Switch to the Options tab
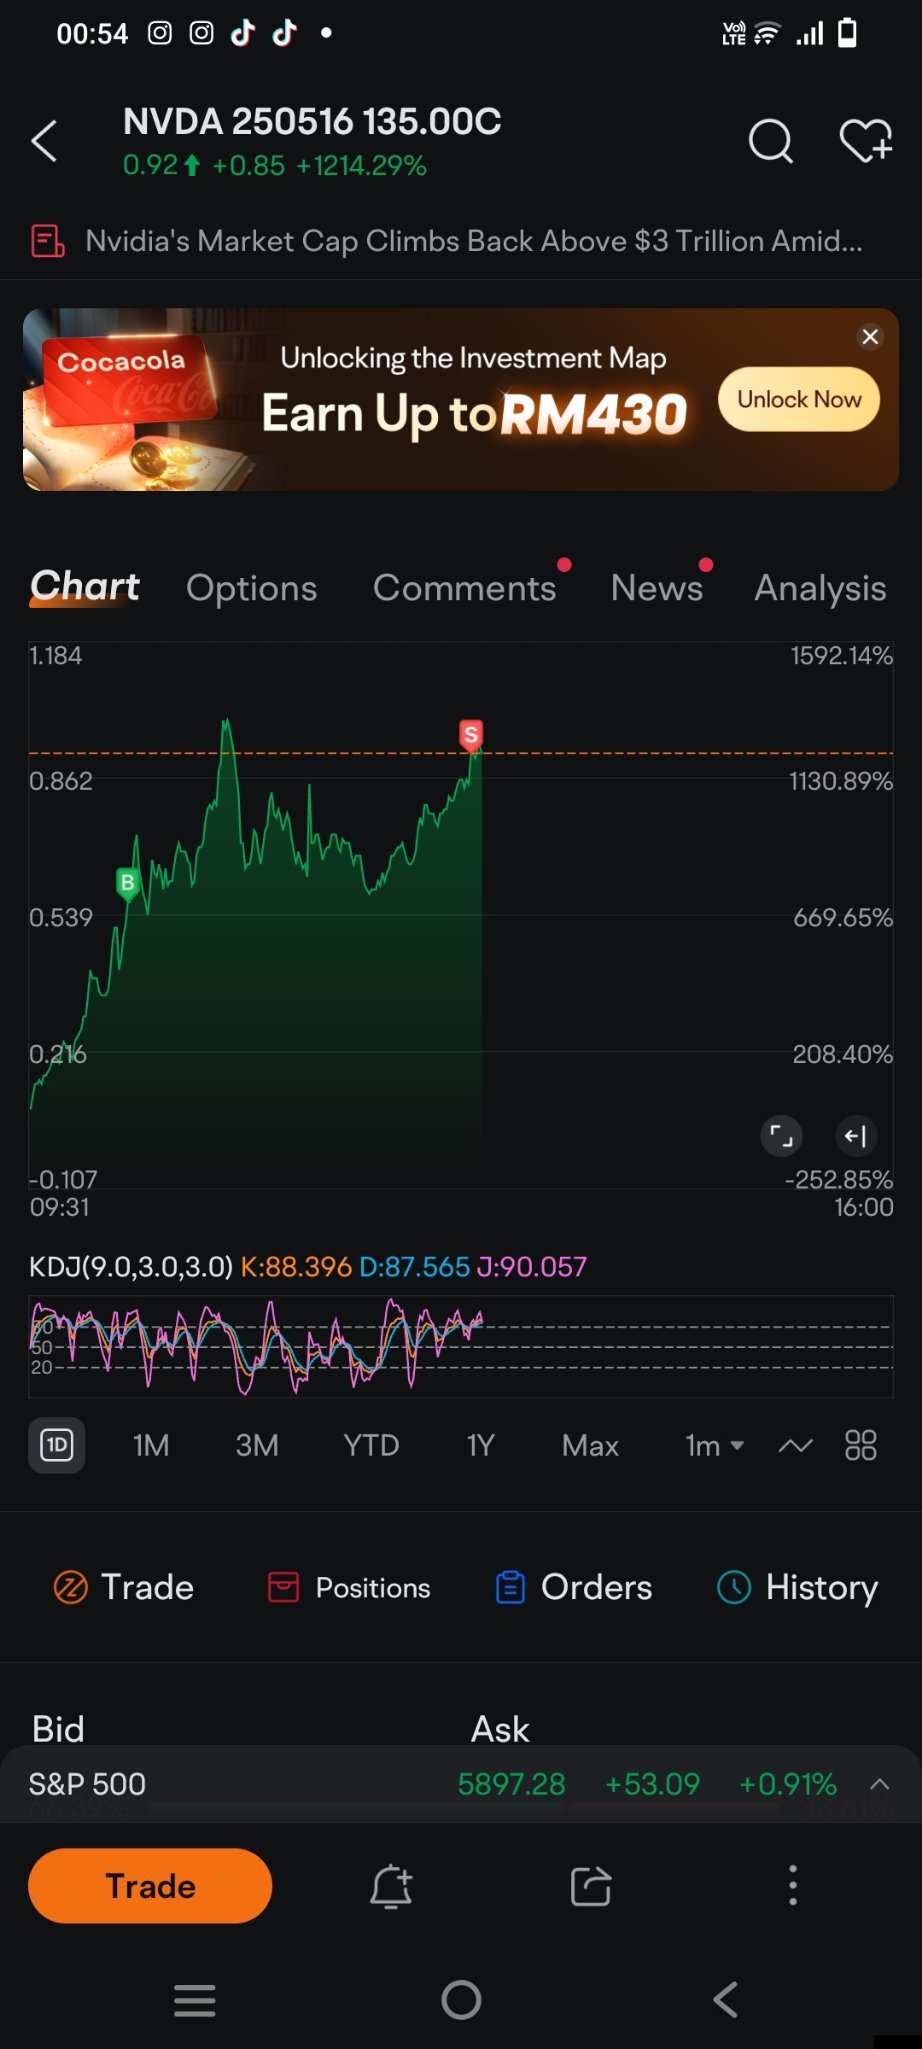Screen dimensions: 922x2049 click(x=251, y=588)
